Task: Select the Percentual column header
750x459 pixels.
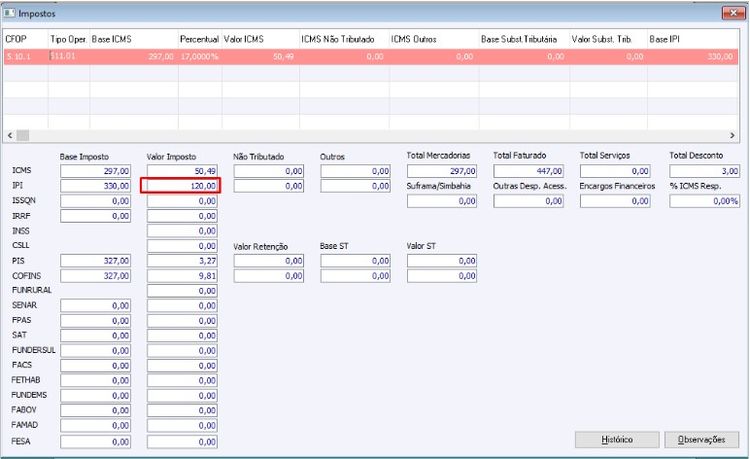Action: (x=200, y=39)
